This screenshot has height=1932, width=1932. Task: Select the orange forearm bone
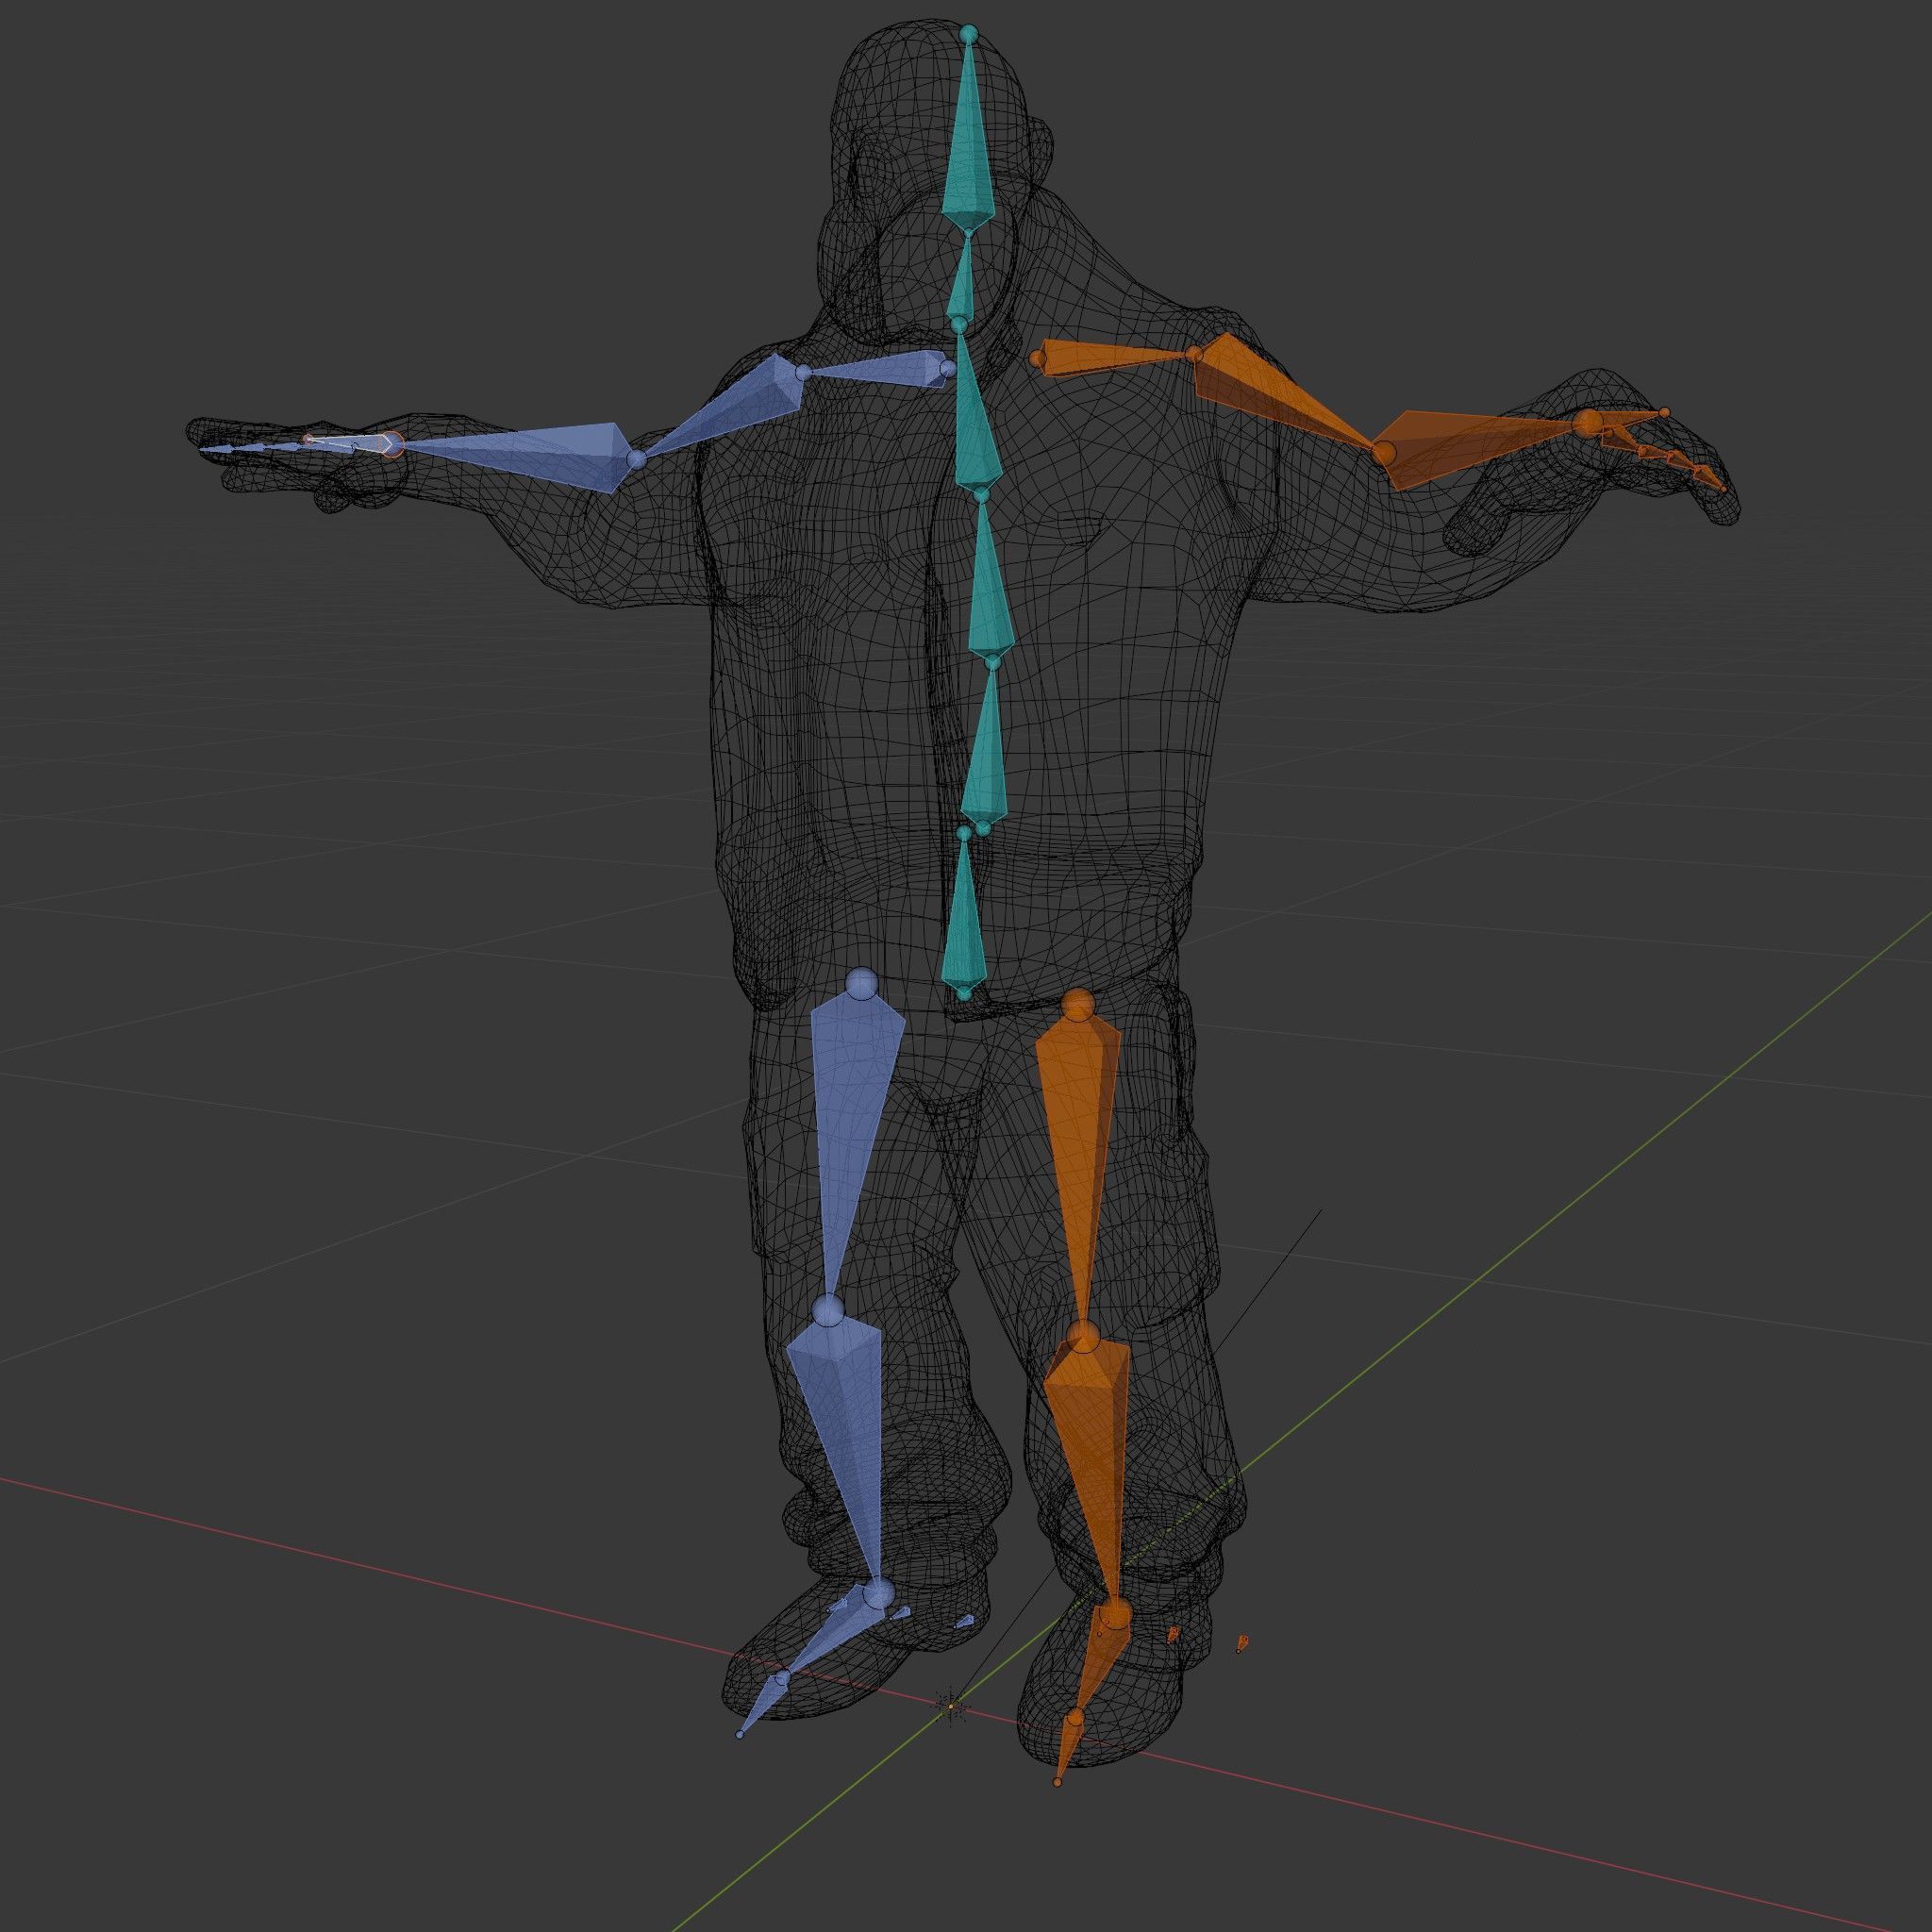(x=1470, y=445)
